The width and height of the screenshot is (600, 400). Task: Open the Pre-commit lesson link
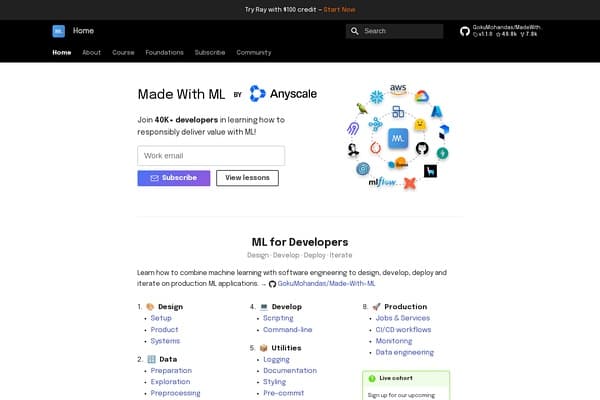pyautogui.click(x=284, y=393)
